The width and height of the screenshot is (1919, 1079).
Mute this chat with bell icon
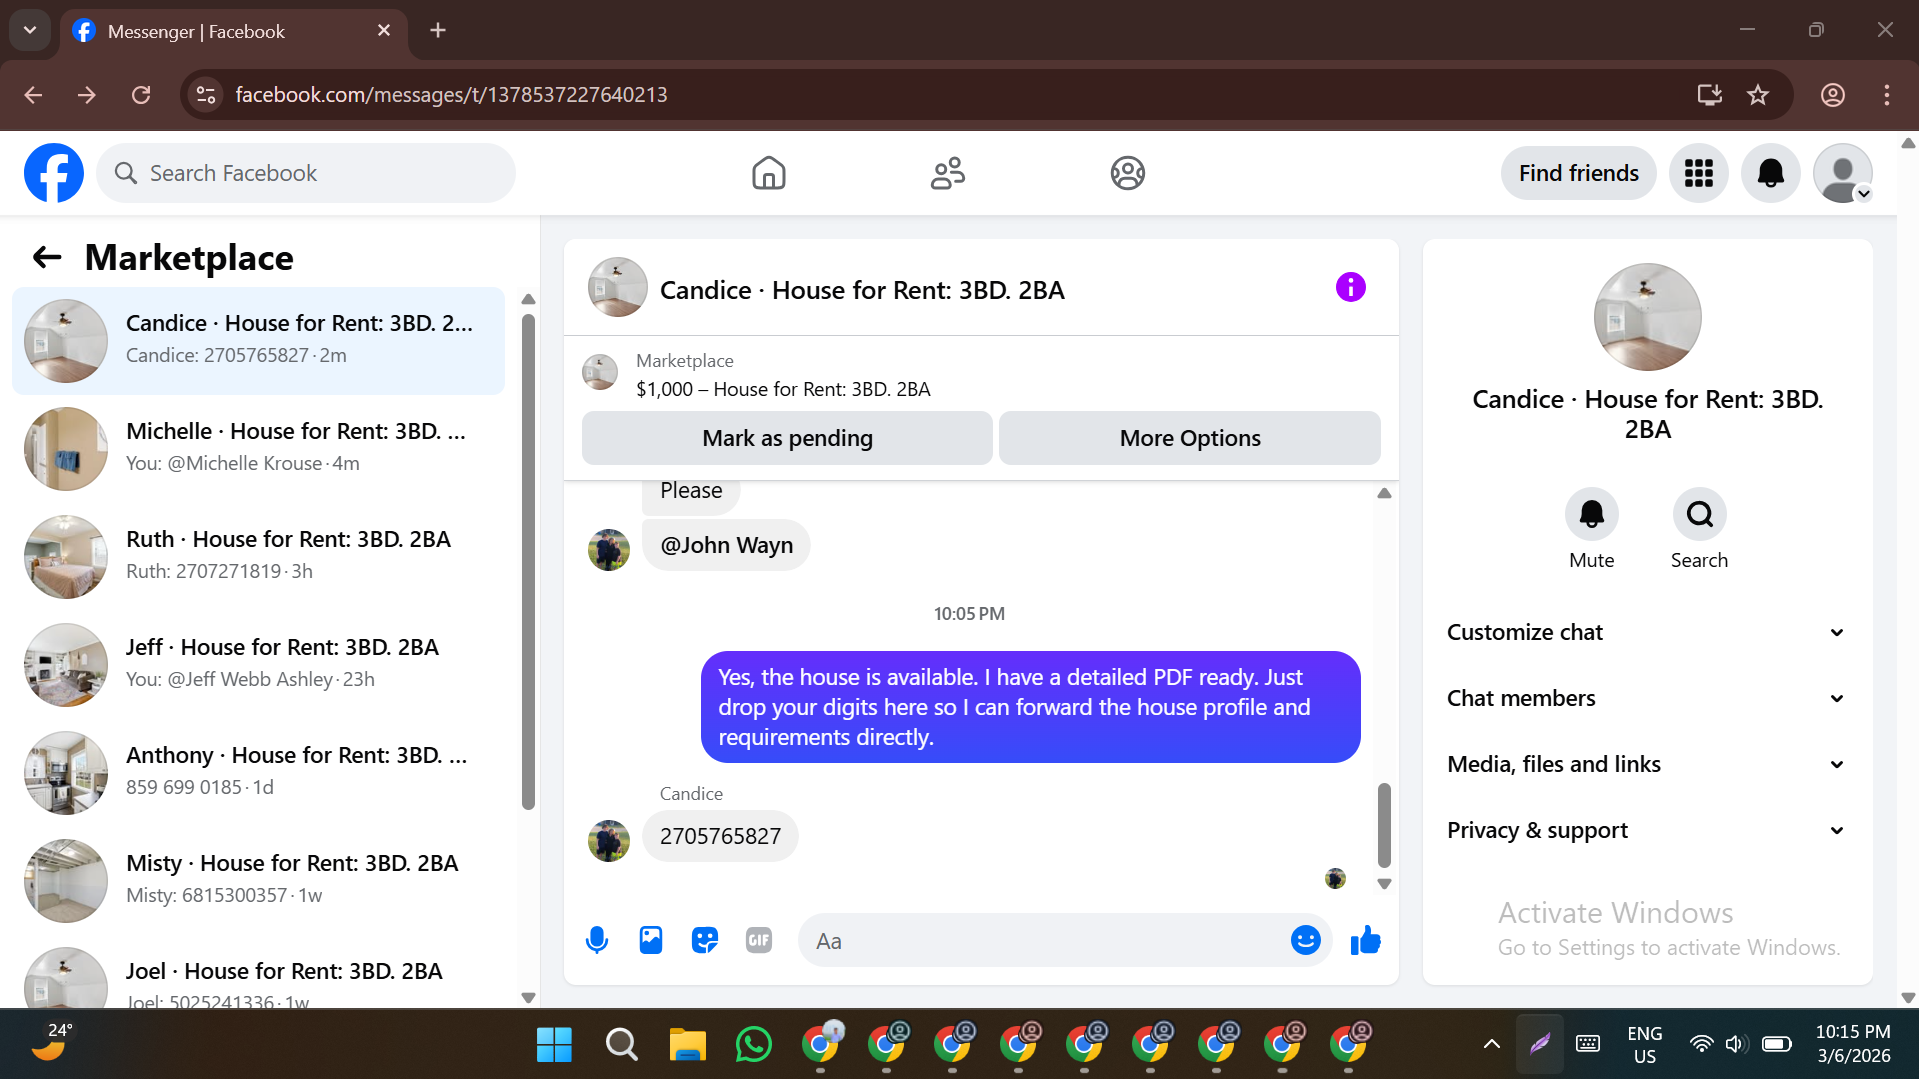pyautogui.click(x=1591, y=514)
